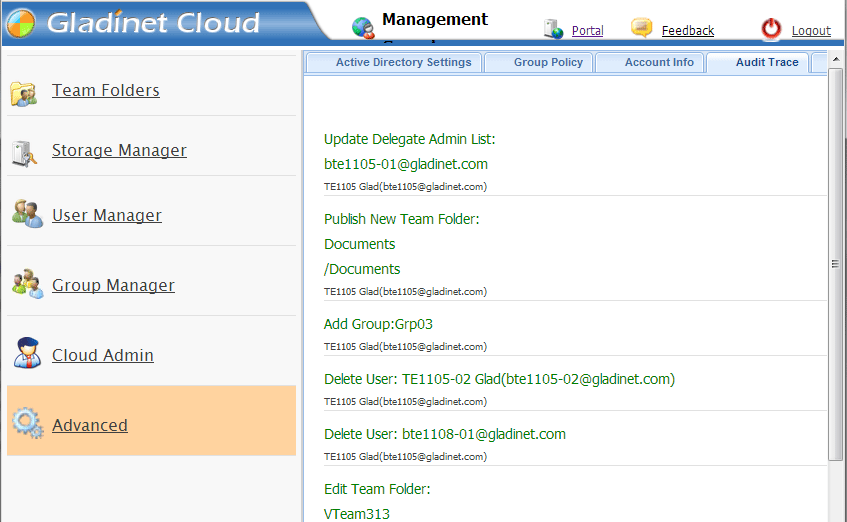The height and width of the screenshot is (522, 847).
Task: Click 'Edit Team Folder:' audit entry
Action: [377, 490]
